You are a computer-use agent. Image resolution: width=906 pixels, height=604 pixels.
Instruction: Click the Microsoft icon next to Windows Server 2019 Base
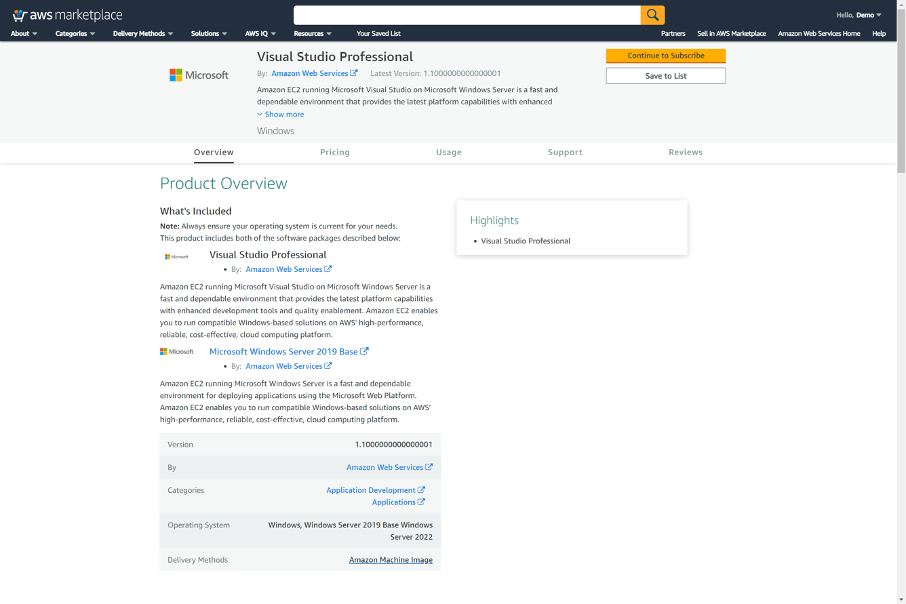tap(177, 351)
